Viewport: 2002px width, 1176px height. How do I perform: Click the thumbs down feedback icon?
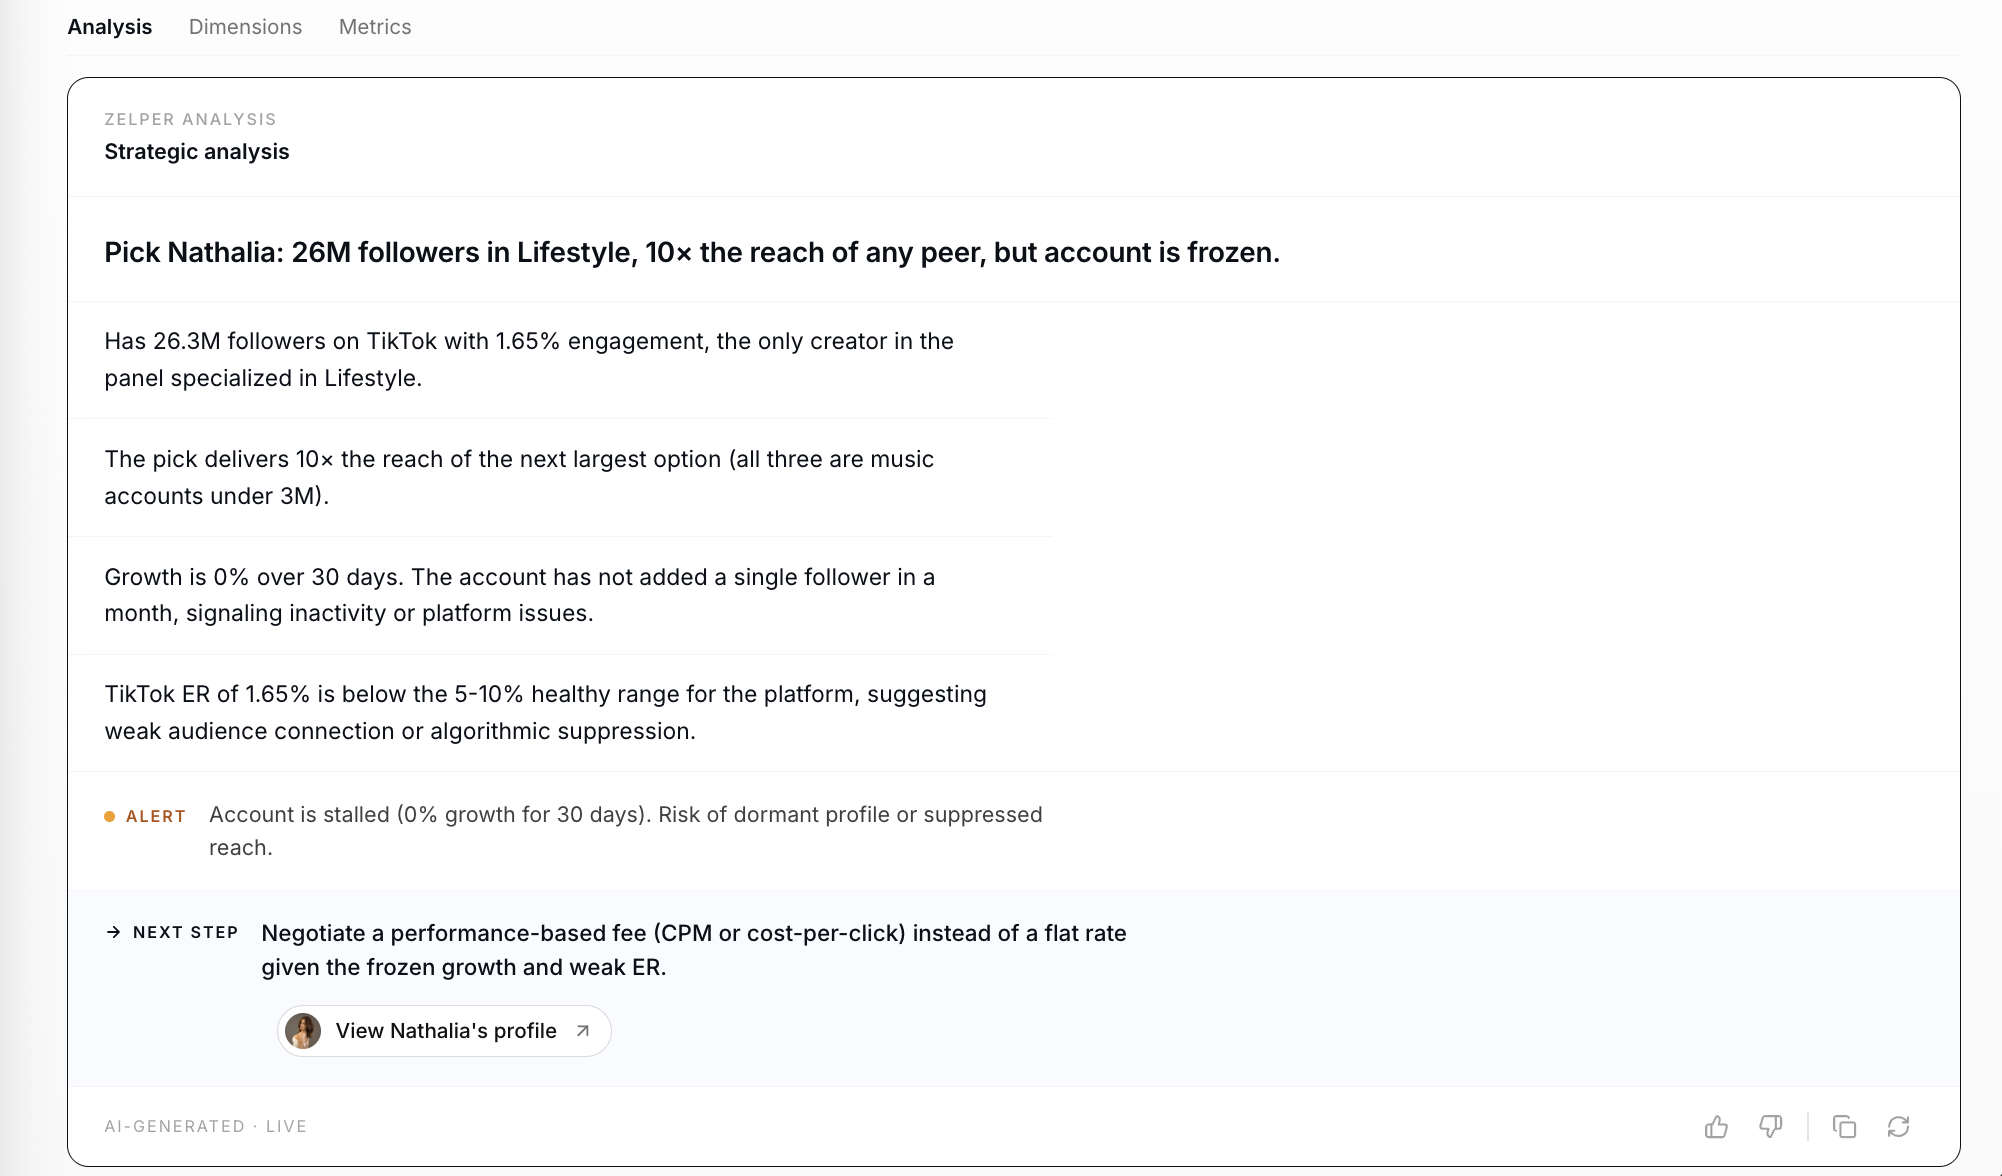(1770, 1127)
